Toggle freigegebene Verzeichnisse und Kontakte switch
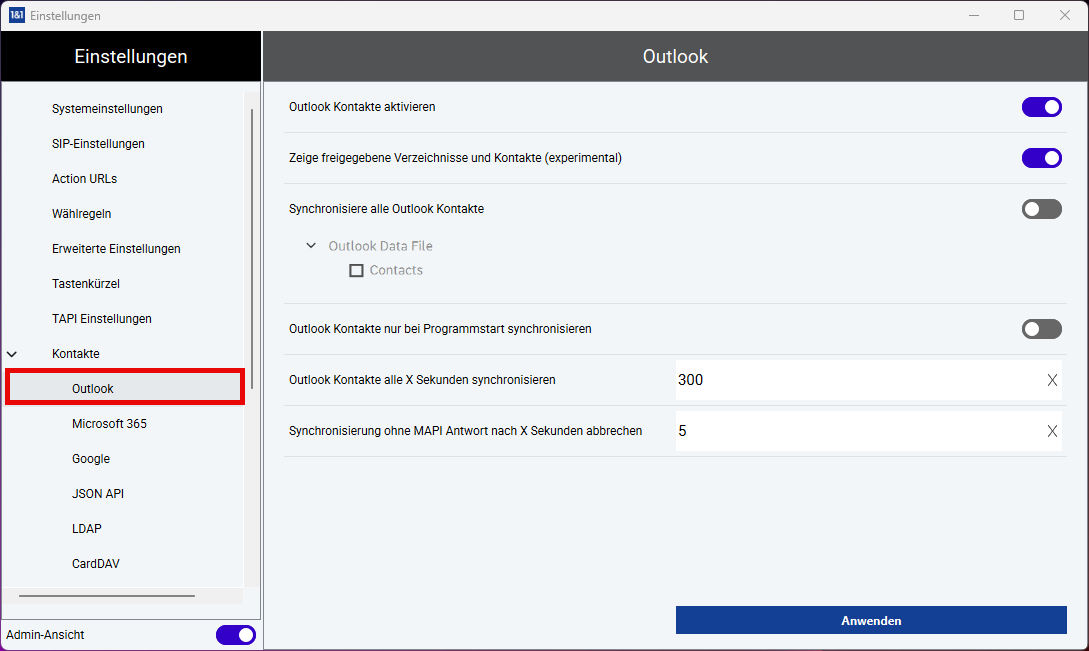The width and height of the screenshot is (1089, 651). [1041, 158]
